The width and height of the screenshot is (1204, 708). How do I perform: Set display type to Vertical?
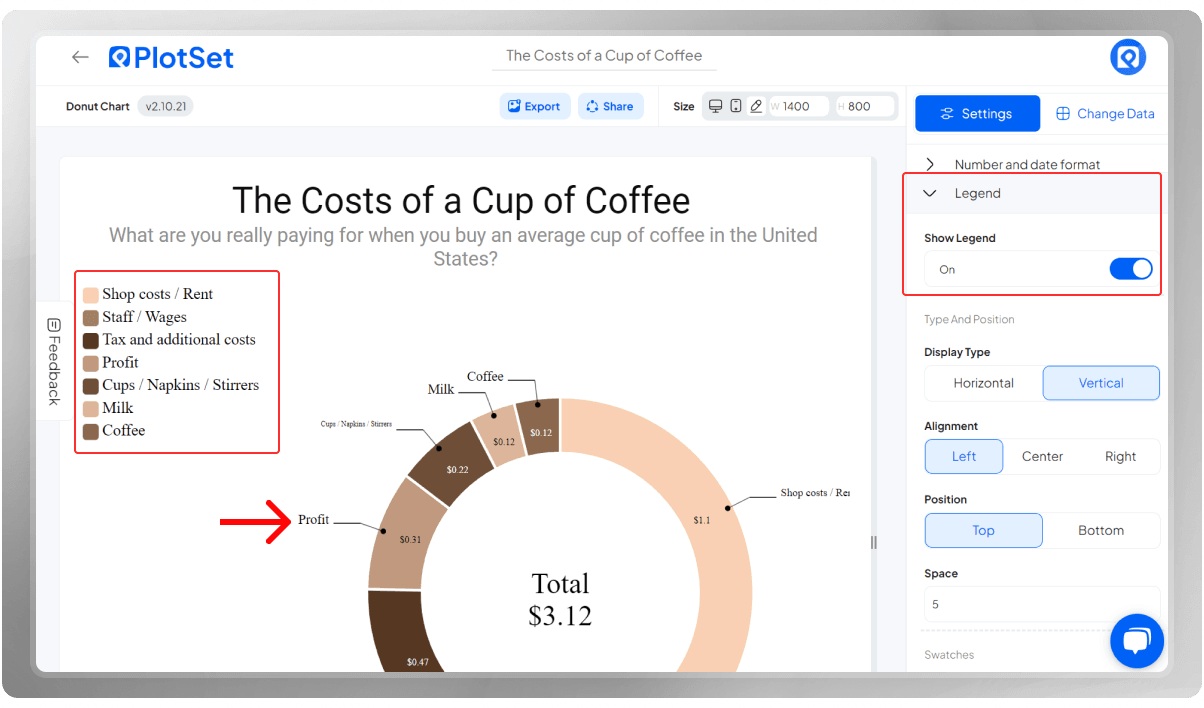pyautogui.click(x=1101, y=383)
